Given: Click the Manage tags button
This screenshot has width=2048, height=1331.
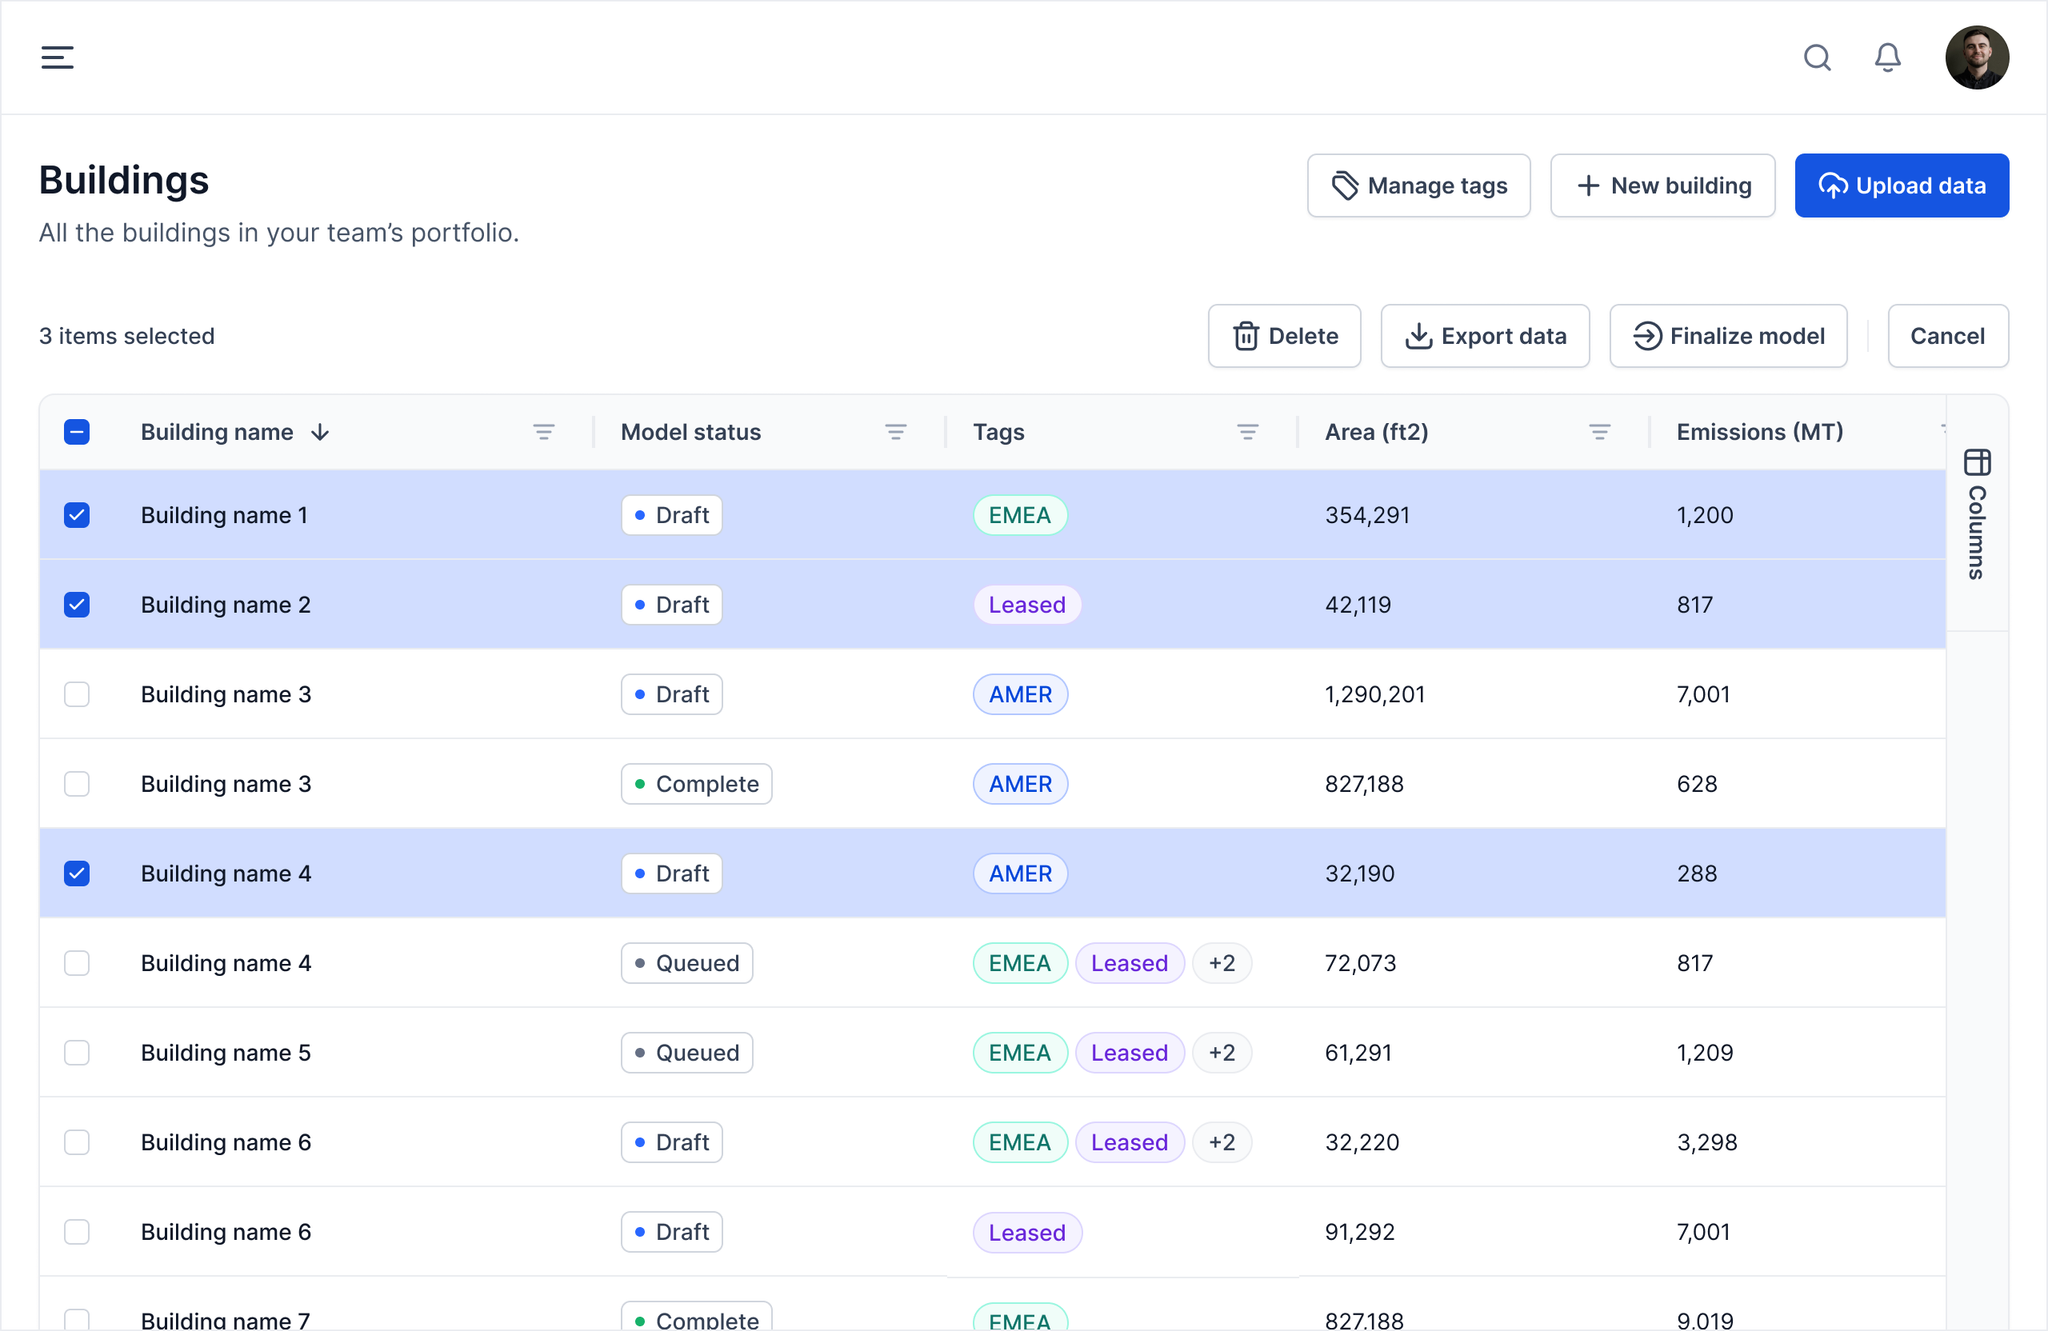Looking at the screenshot, I should tap(1418, 185).
